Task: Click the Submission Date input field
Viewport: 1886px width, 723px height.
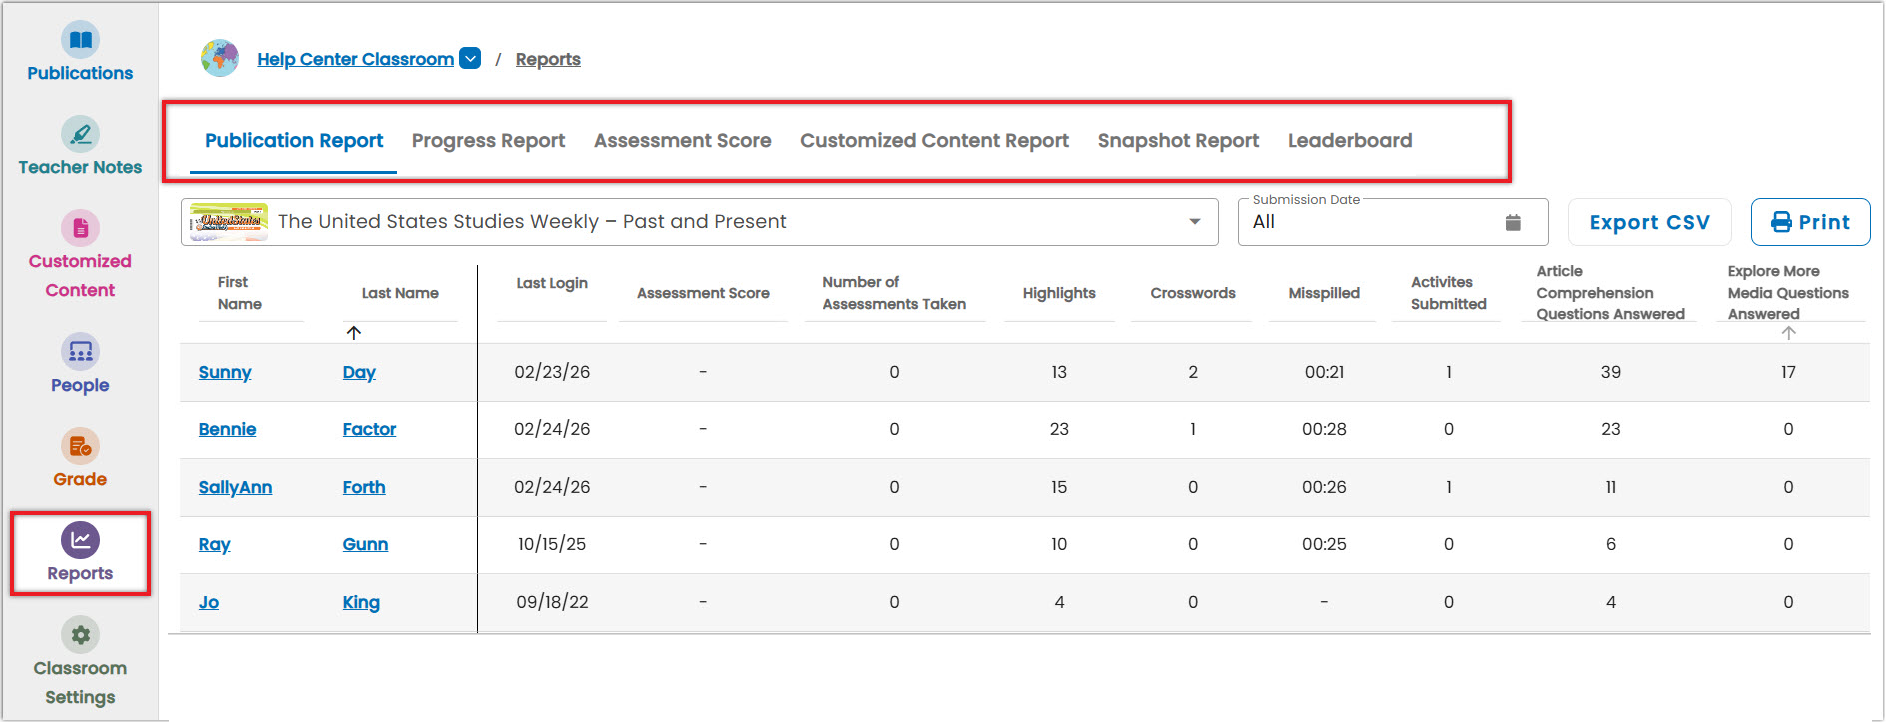Action: (x=1393, y=222)
